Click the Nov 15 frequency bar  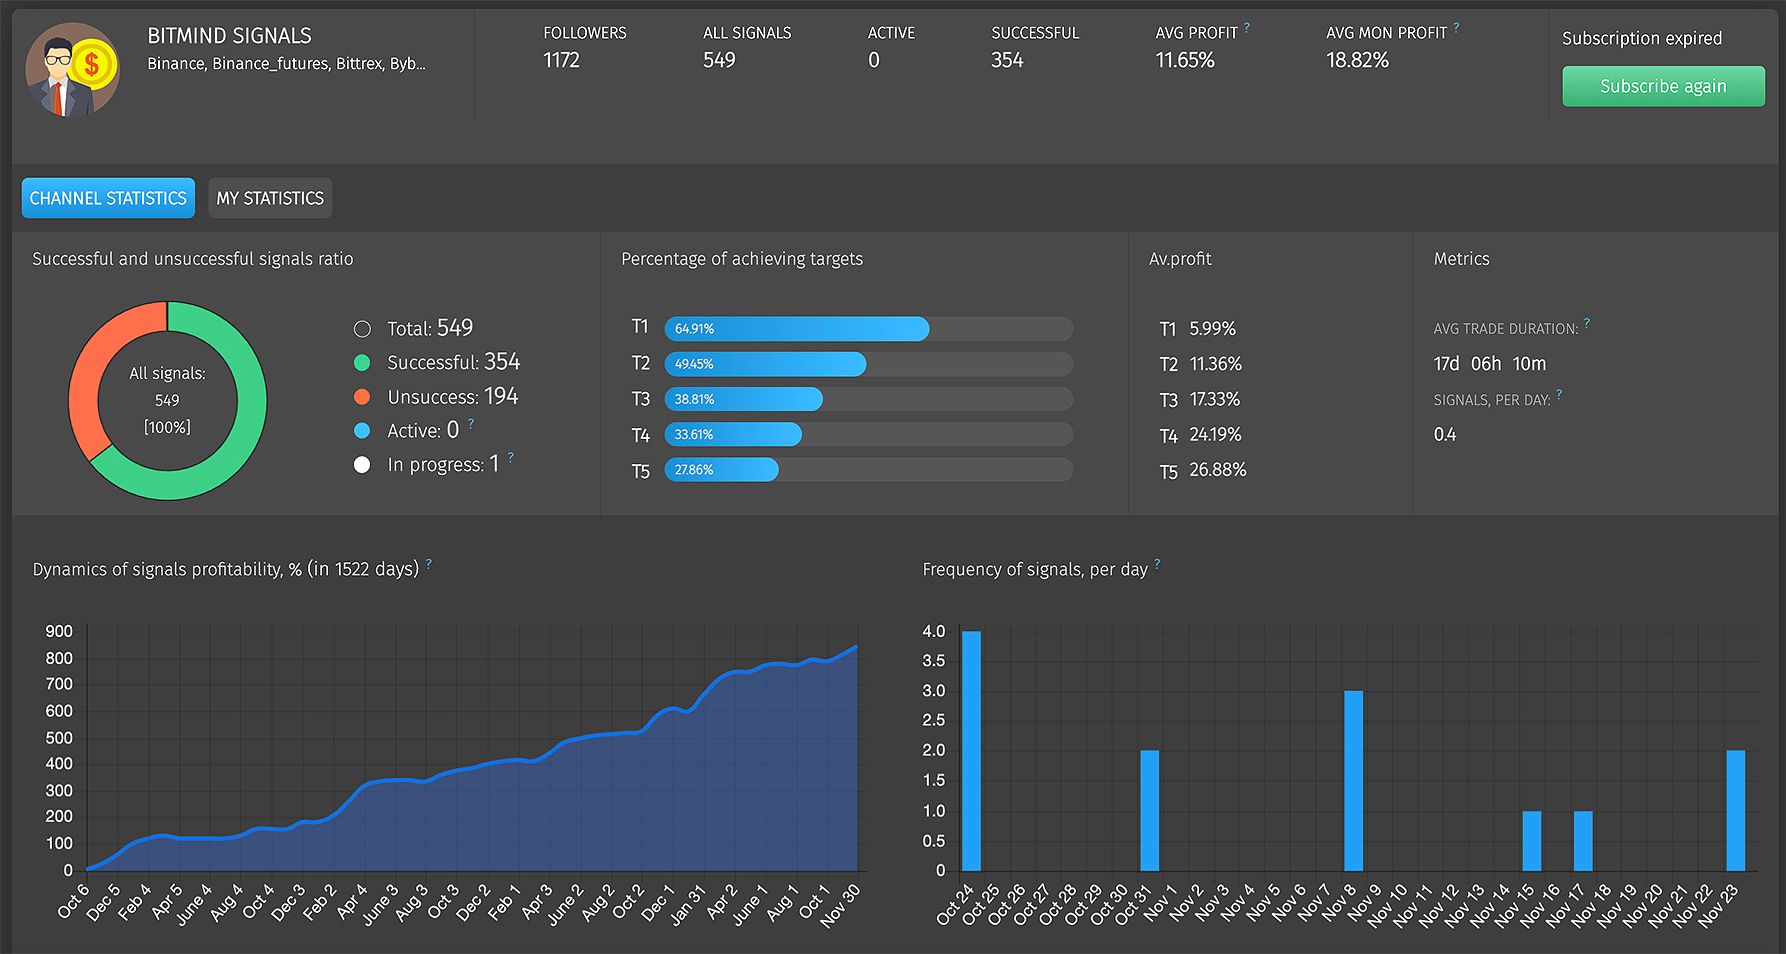(1532, 840)
